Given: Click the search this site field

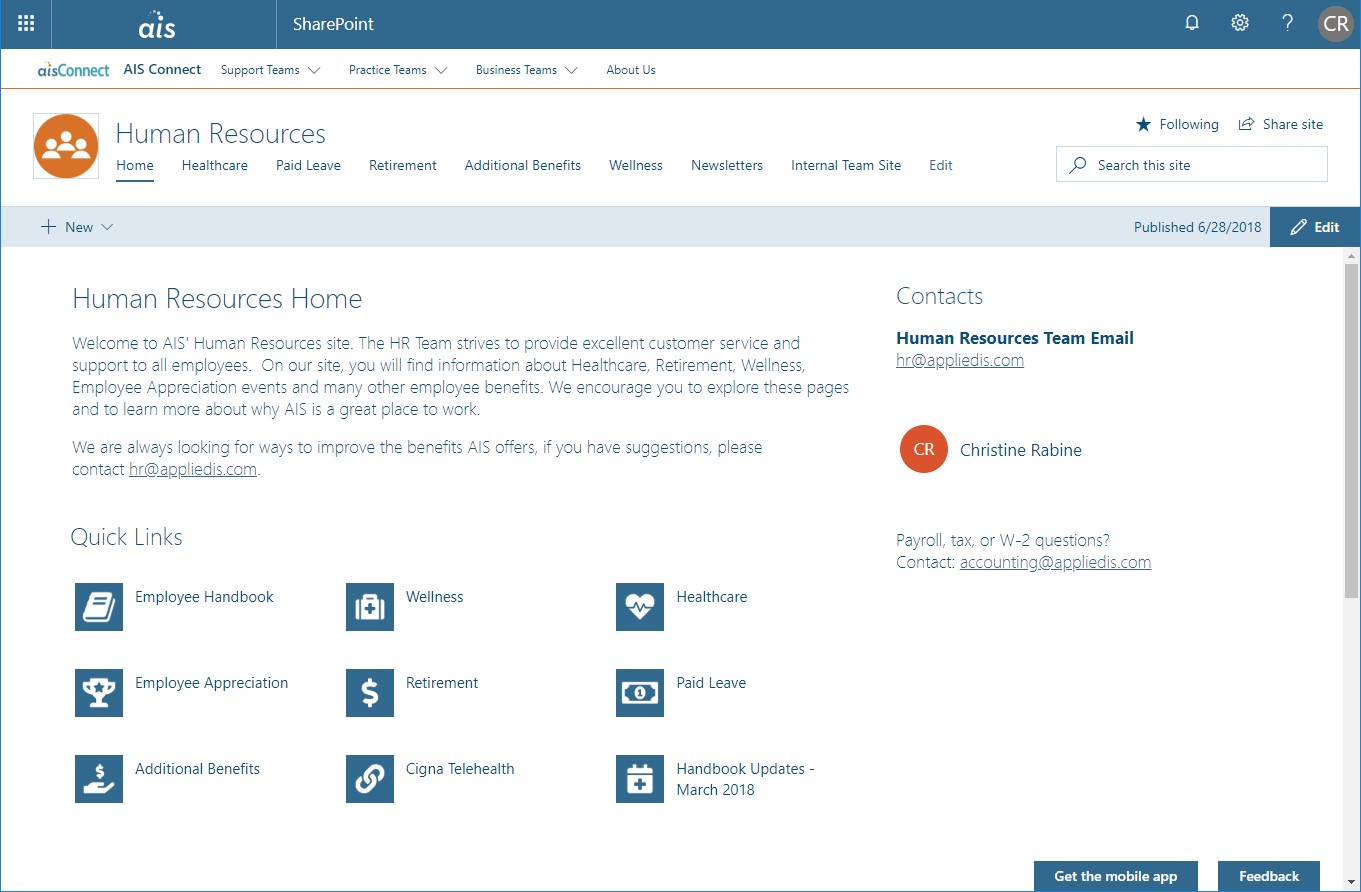Looking at the screenshot, I should tap(1190, 164).
